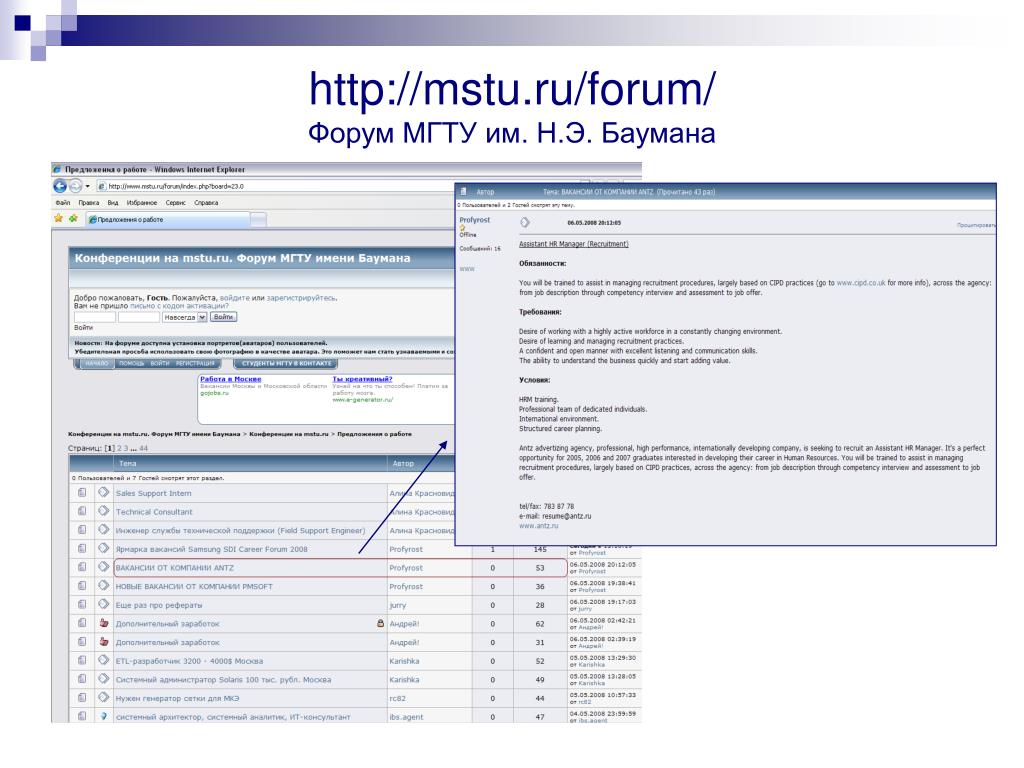Open the Technical Consultant topic

[154, 512]
